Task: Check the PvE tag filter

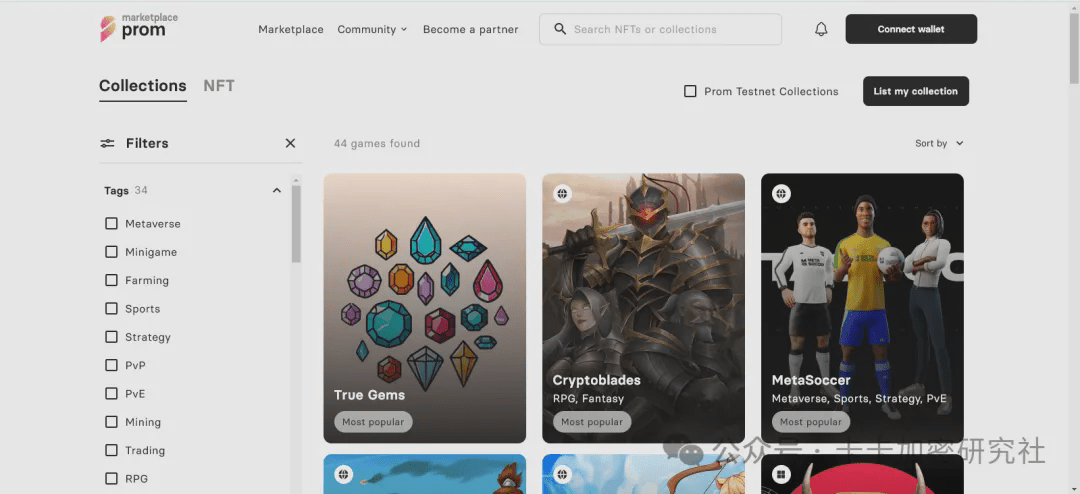Action: [111, 393]
